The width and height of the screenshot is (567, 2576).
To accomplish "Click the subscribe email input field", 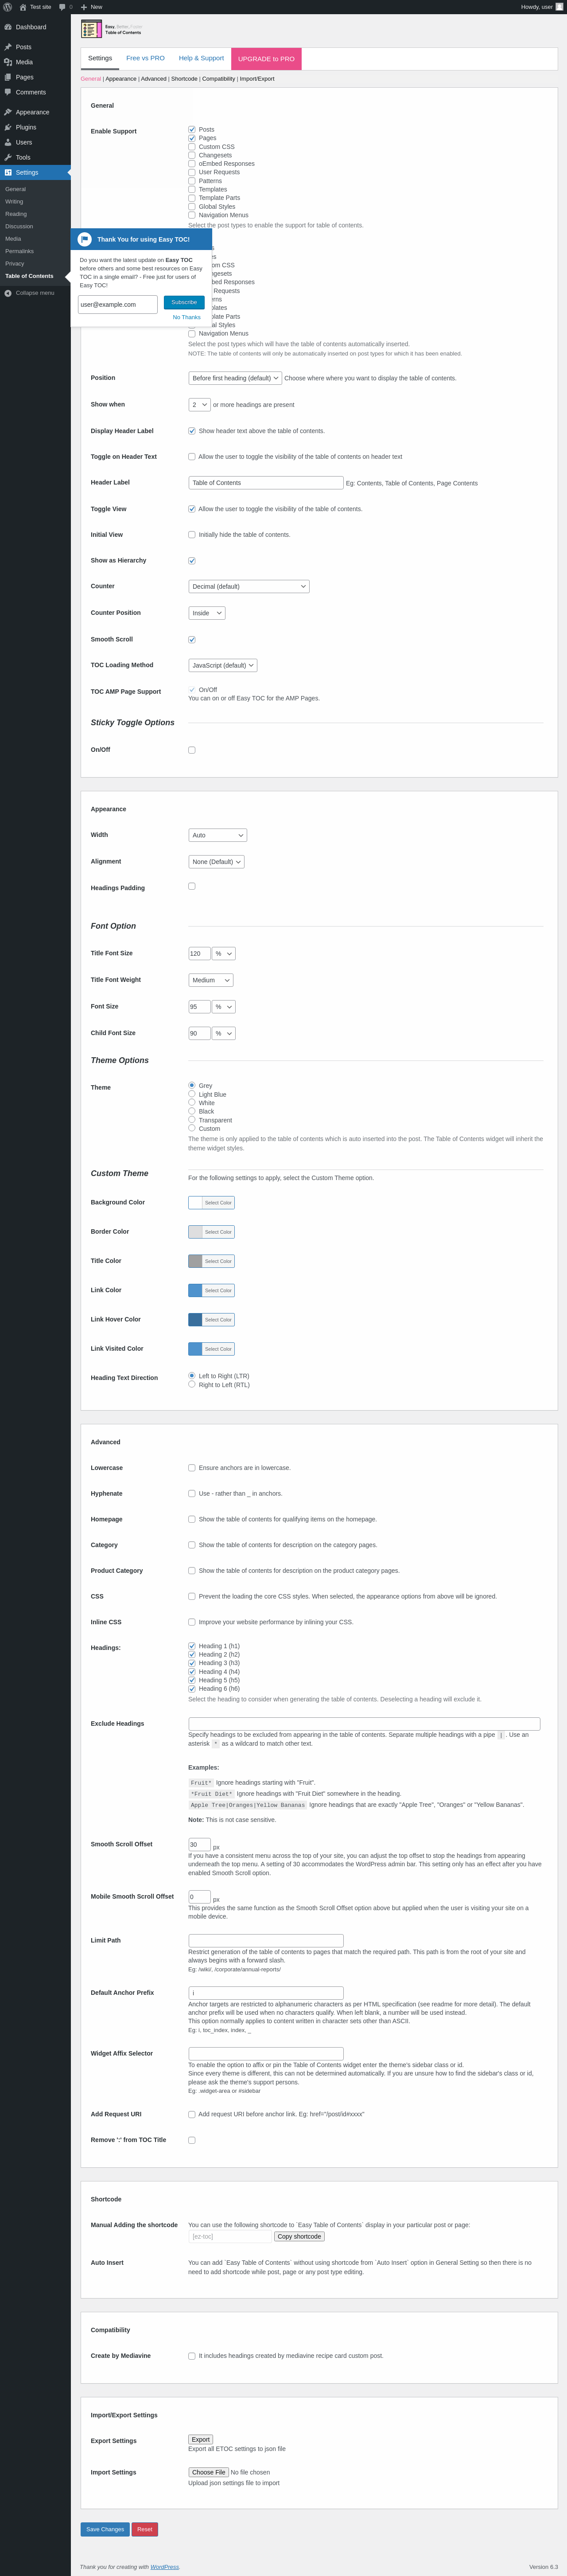I will pyautogui.click(x=118, y=305).
